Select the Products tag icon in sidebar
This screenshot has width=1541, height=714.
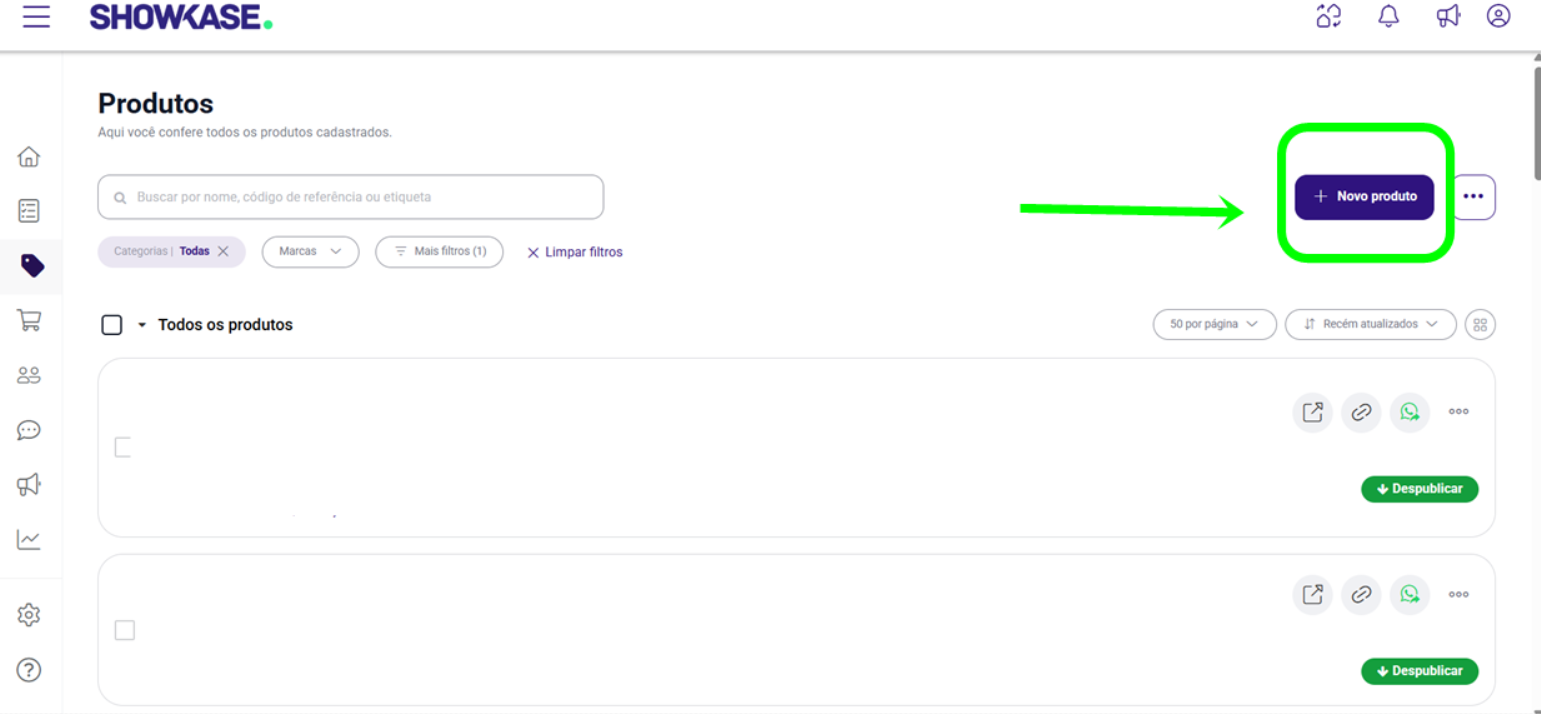click(31, 265)
